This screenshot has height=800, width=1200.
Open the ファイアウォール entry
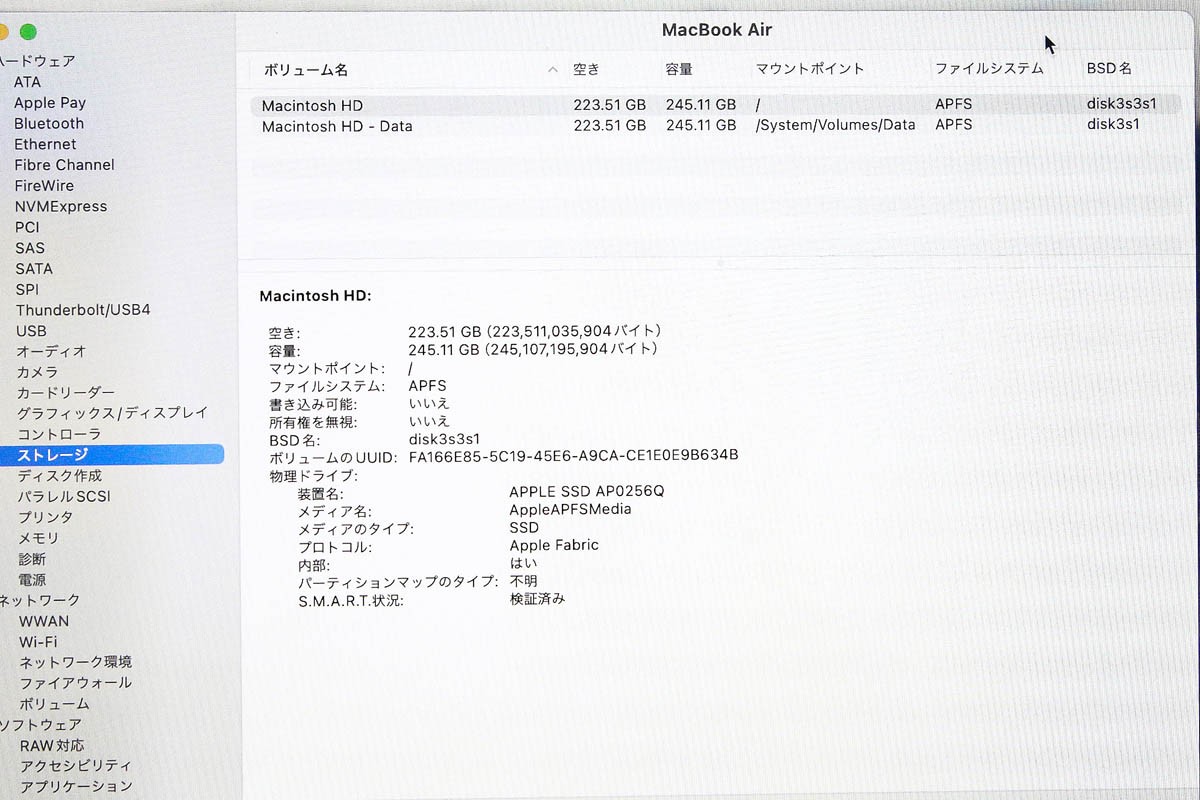[x=76, y=683]
